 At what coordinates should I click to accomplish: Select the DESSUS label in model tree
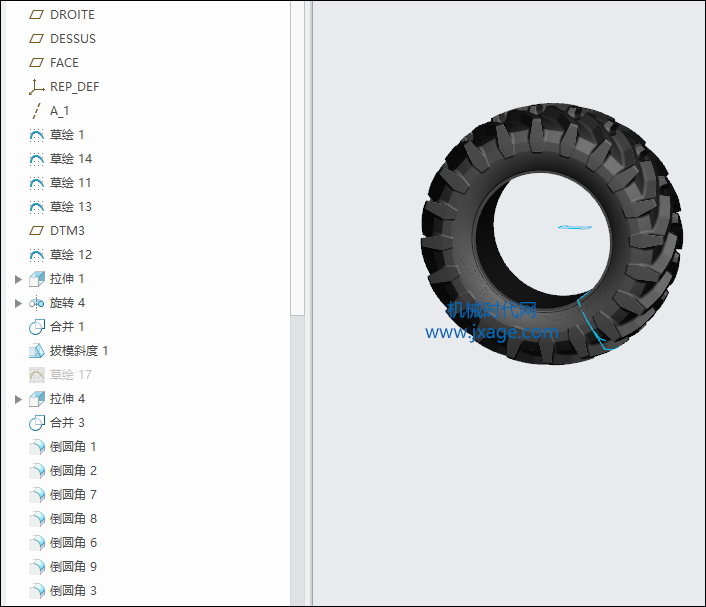coord(72,39)
